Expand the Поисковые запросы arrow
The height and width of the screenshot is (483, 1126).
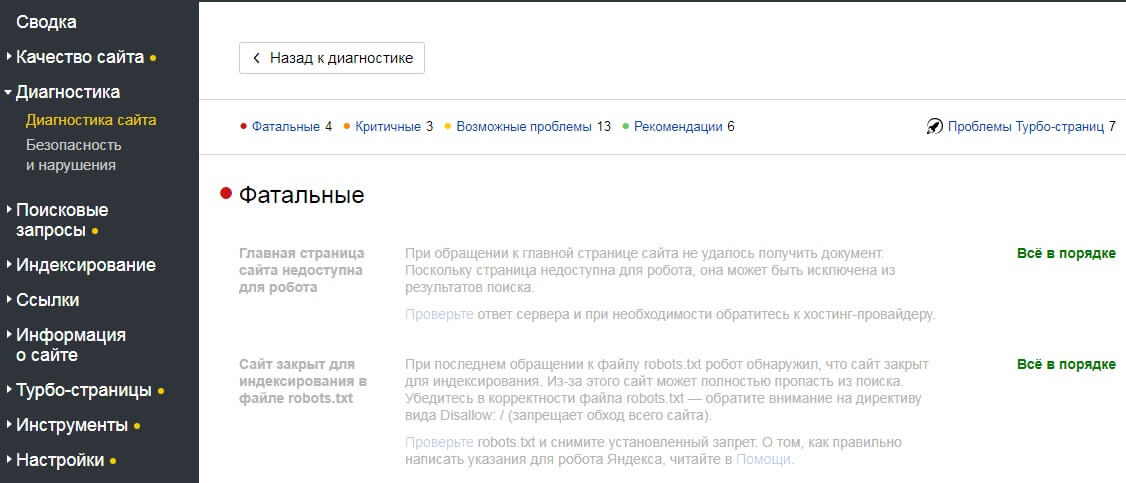(x=9, y=210)
